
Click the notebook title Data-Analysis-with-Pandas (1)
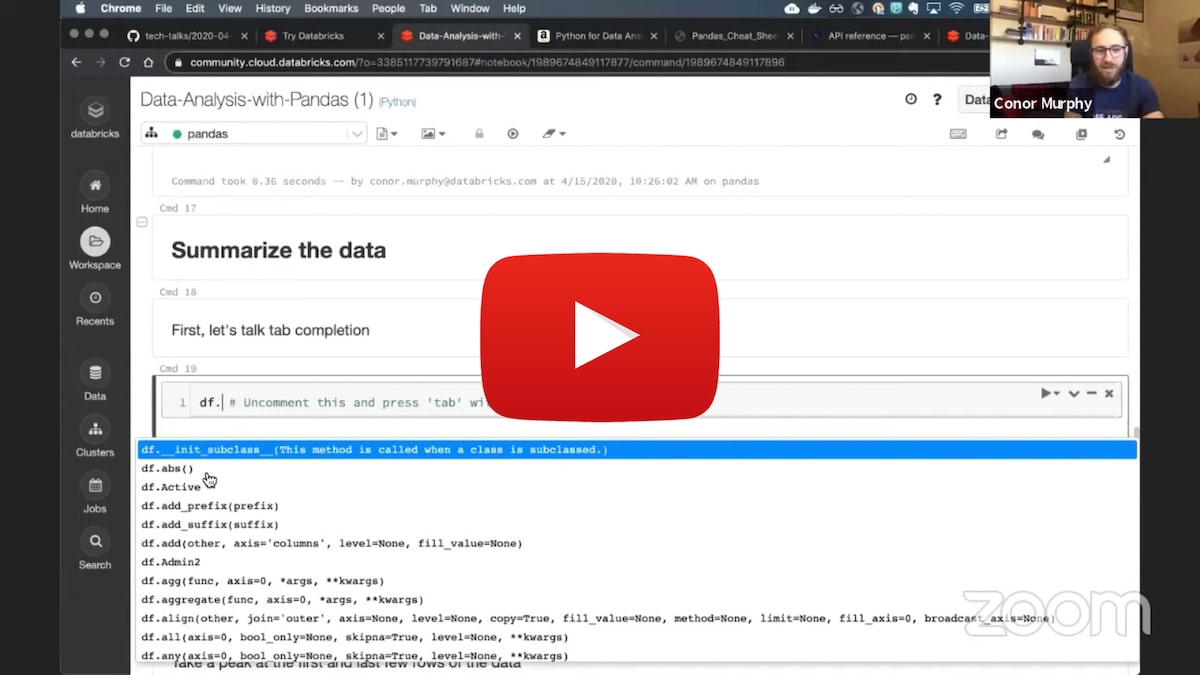click(x=256, y=100)
